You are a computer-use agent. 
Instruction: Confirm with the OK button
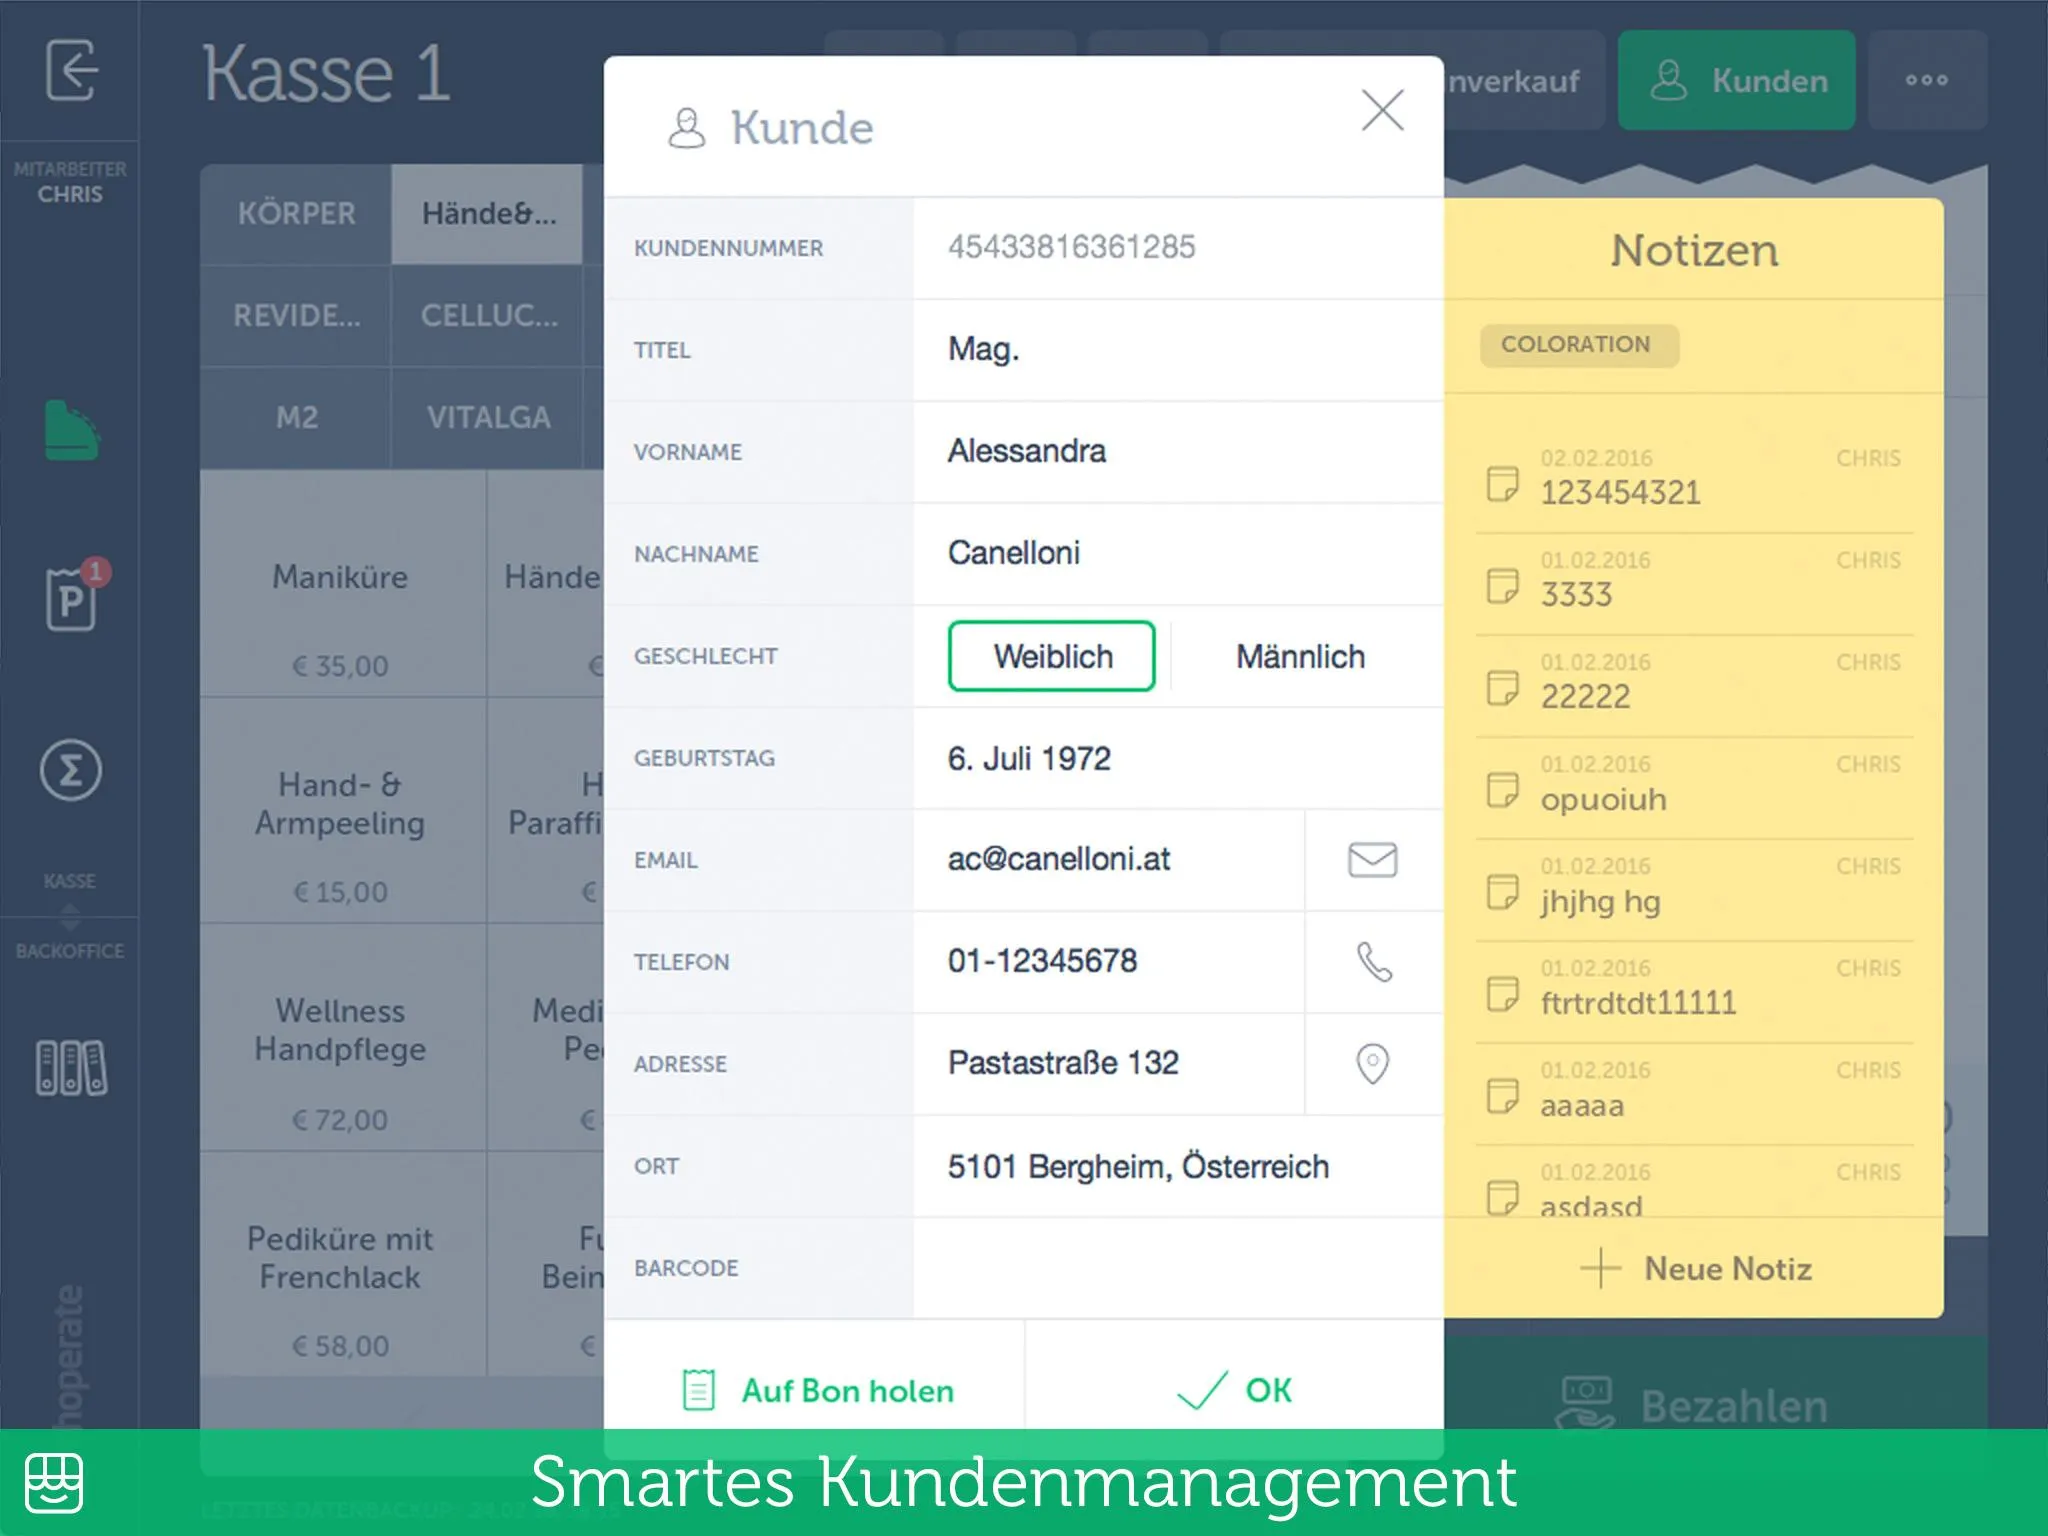(x=1235, y=1390)
